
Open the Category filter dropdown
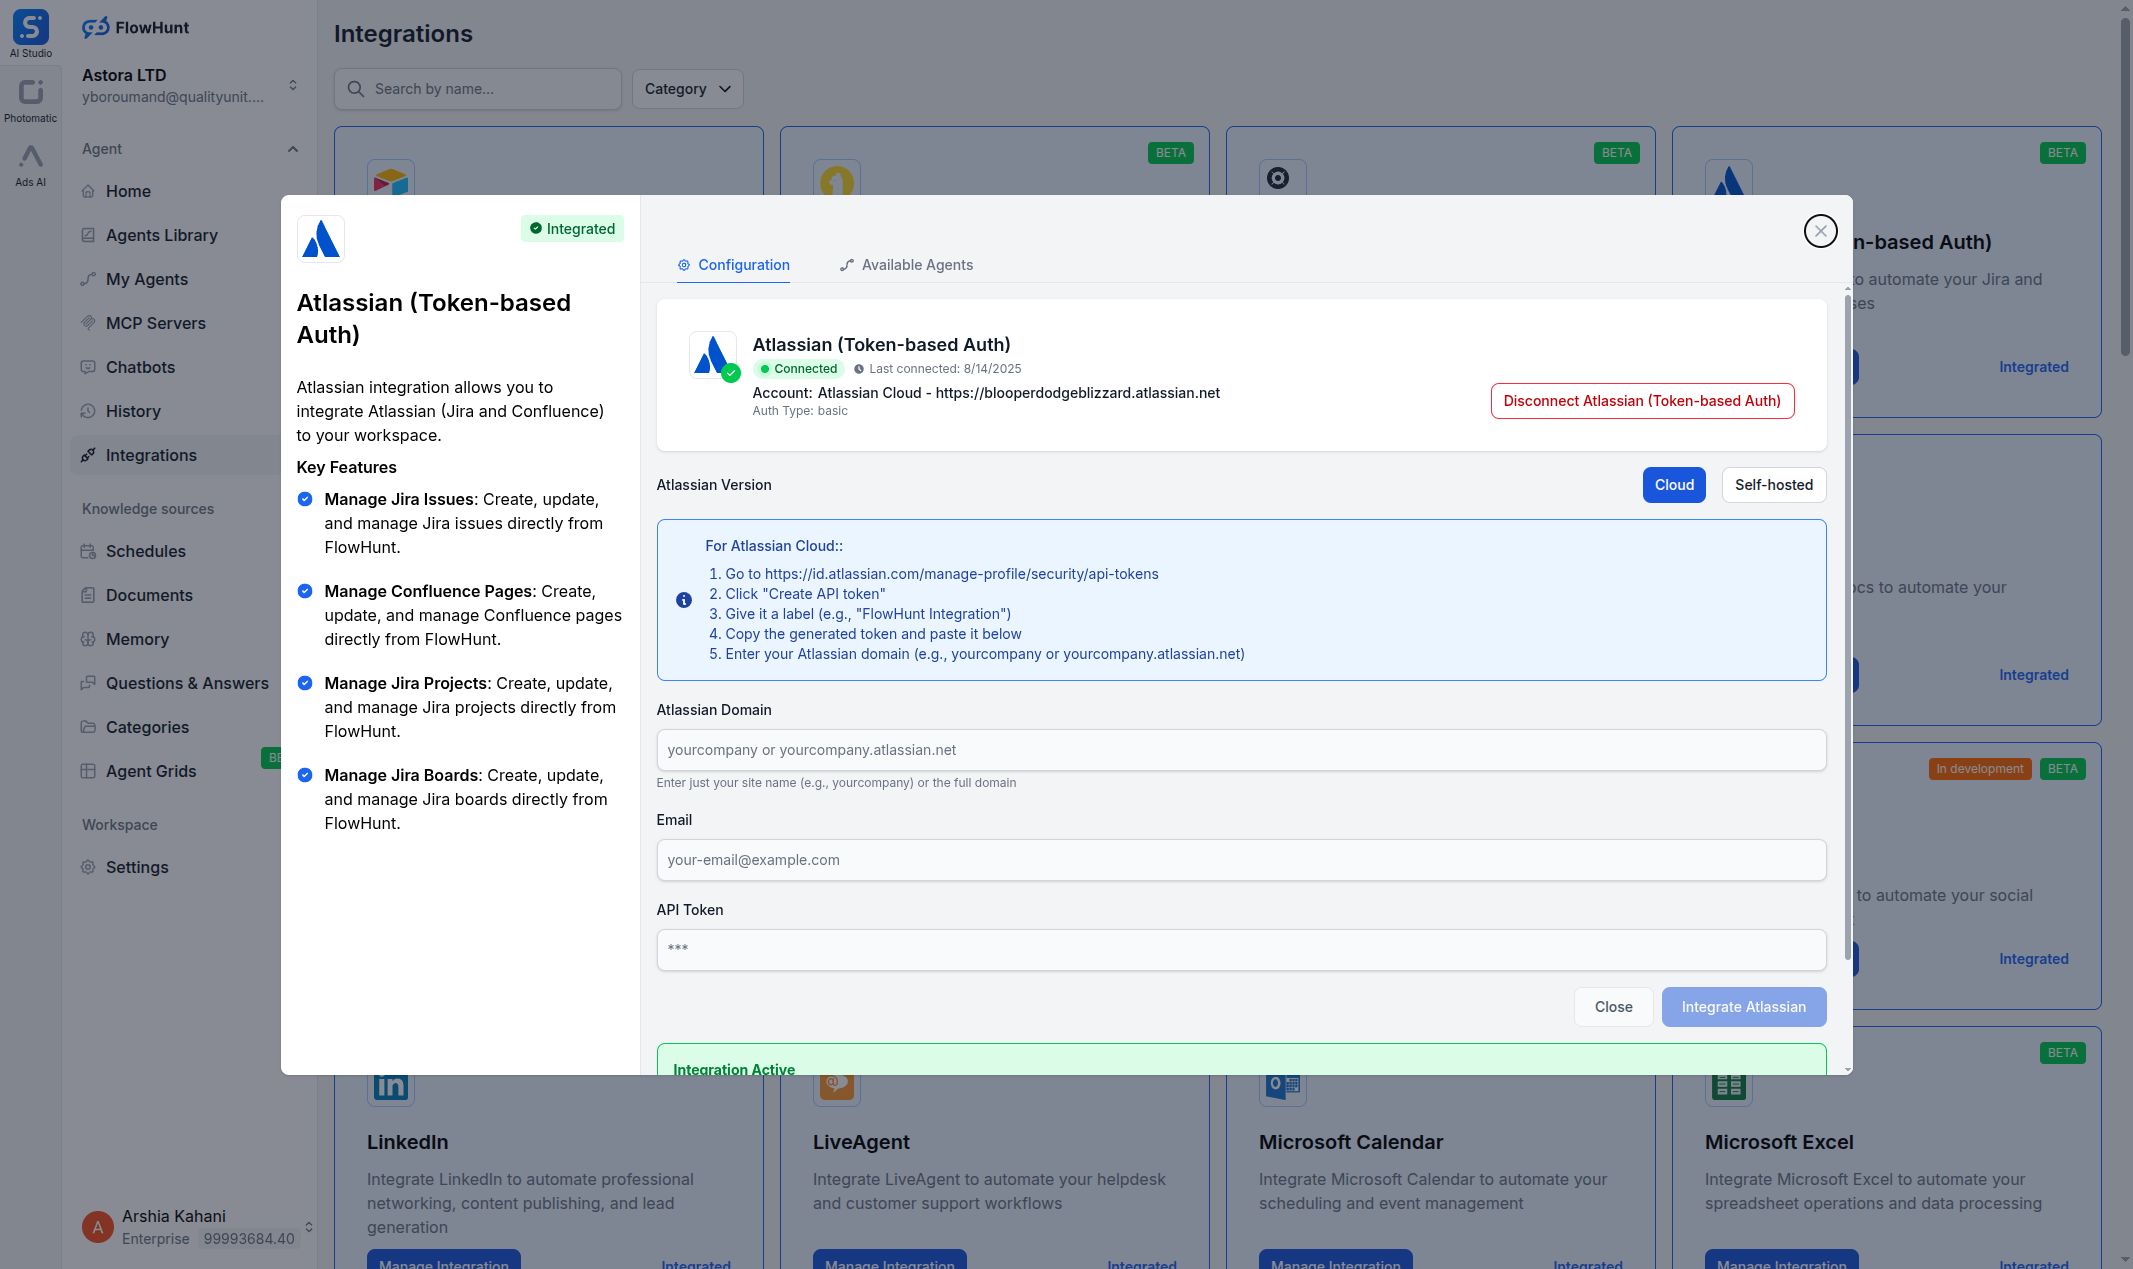point(687,89)
